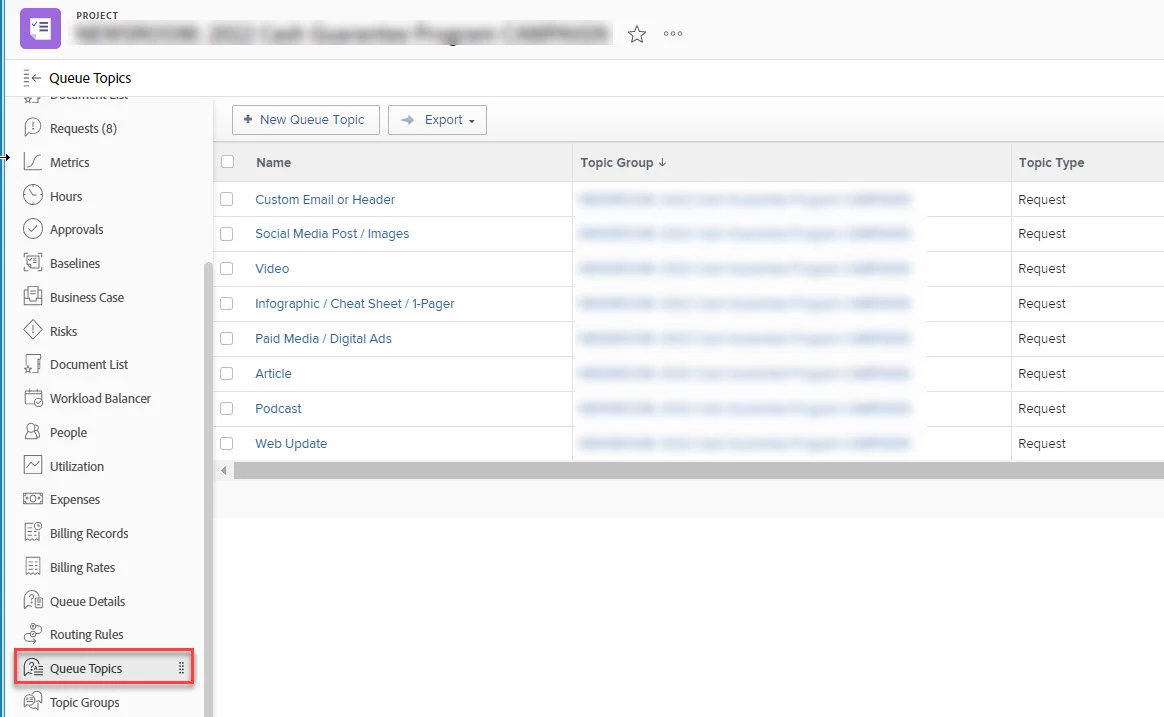Open the Billing Rates section
Screen dimensions: 1164x717
tap(82, 568)
